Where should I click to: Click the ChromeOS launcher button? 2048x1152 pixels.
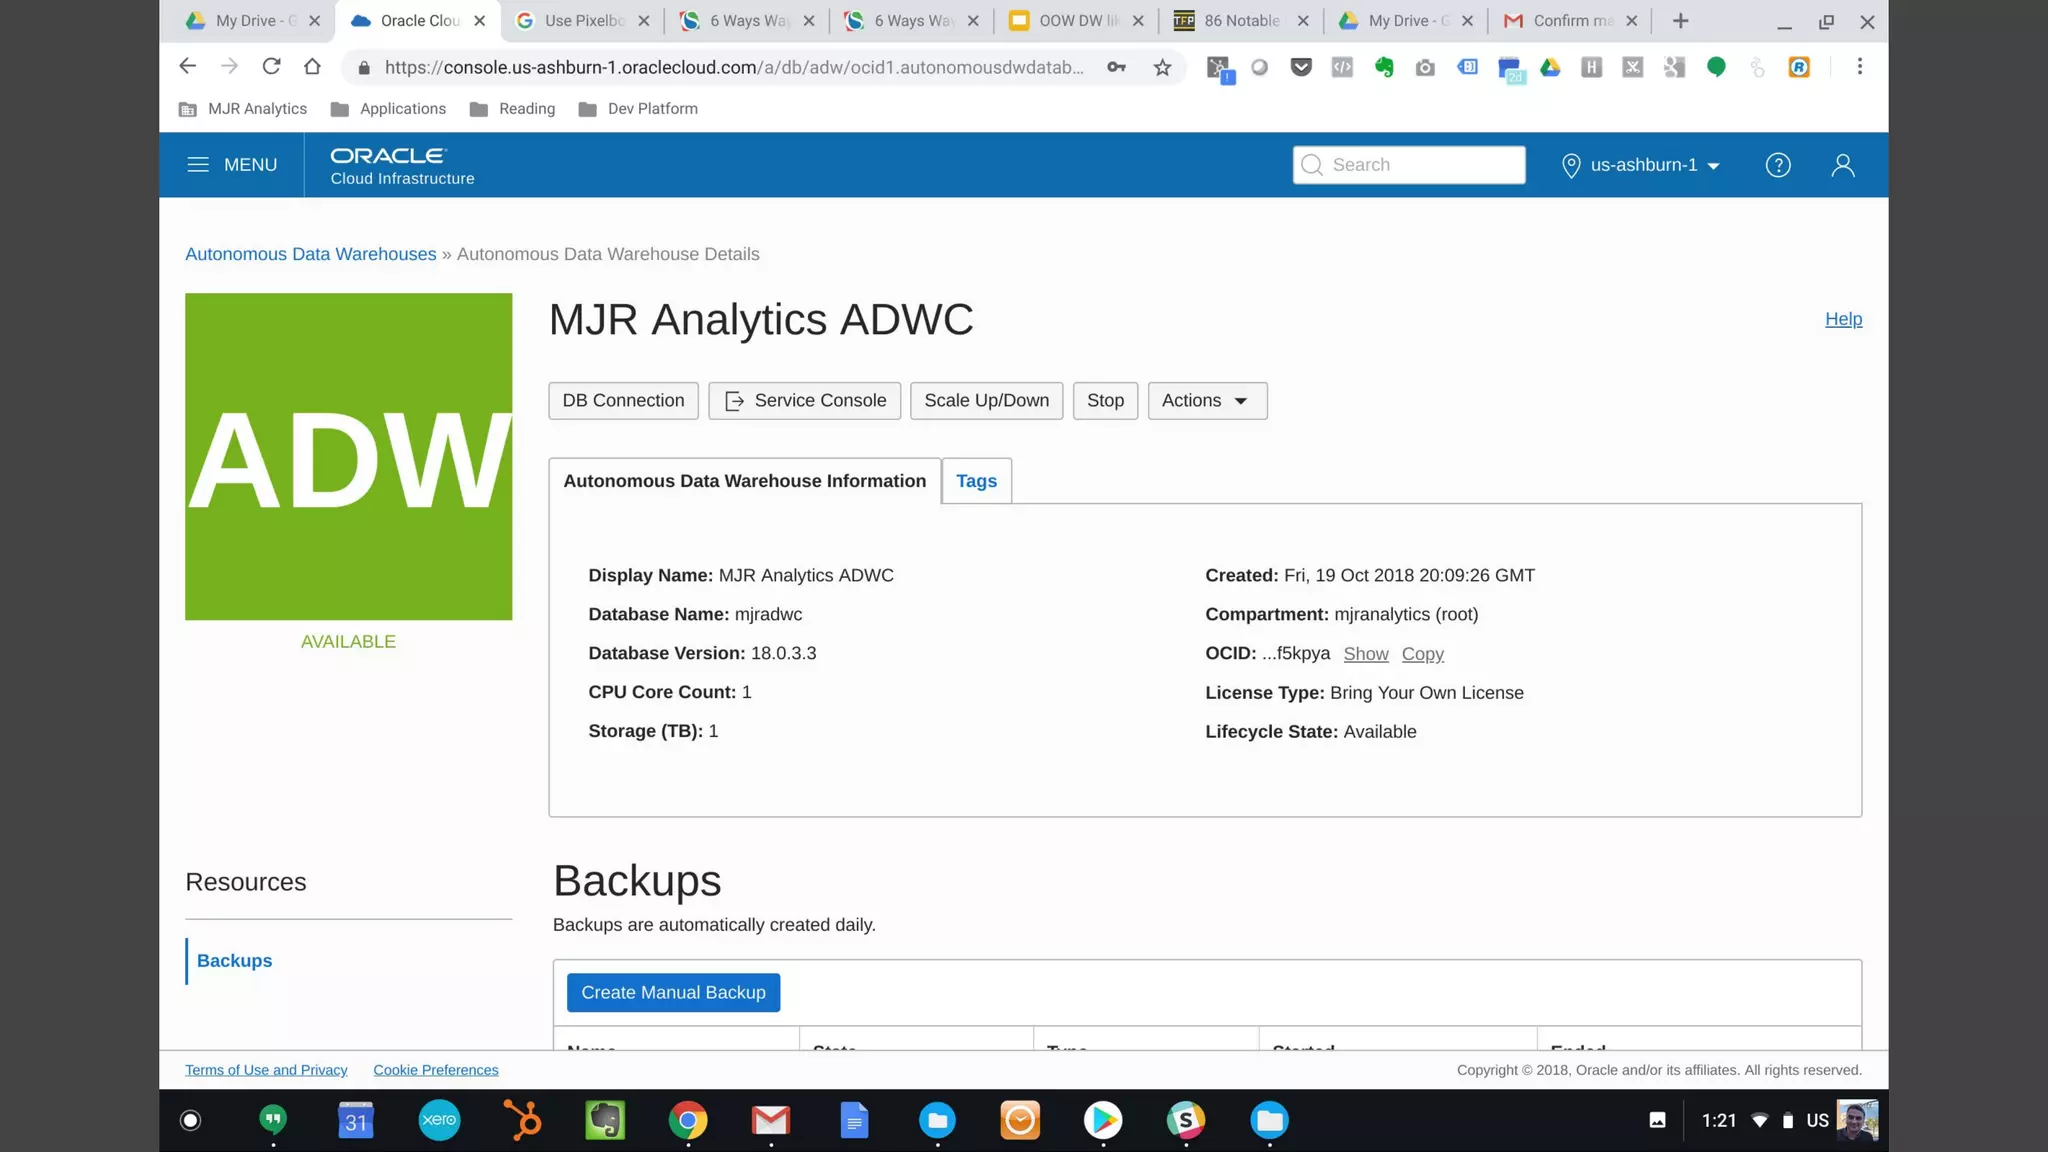tap(190, 1120)
